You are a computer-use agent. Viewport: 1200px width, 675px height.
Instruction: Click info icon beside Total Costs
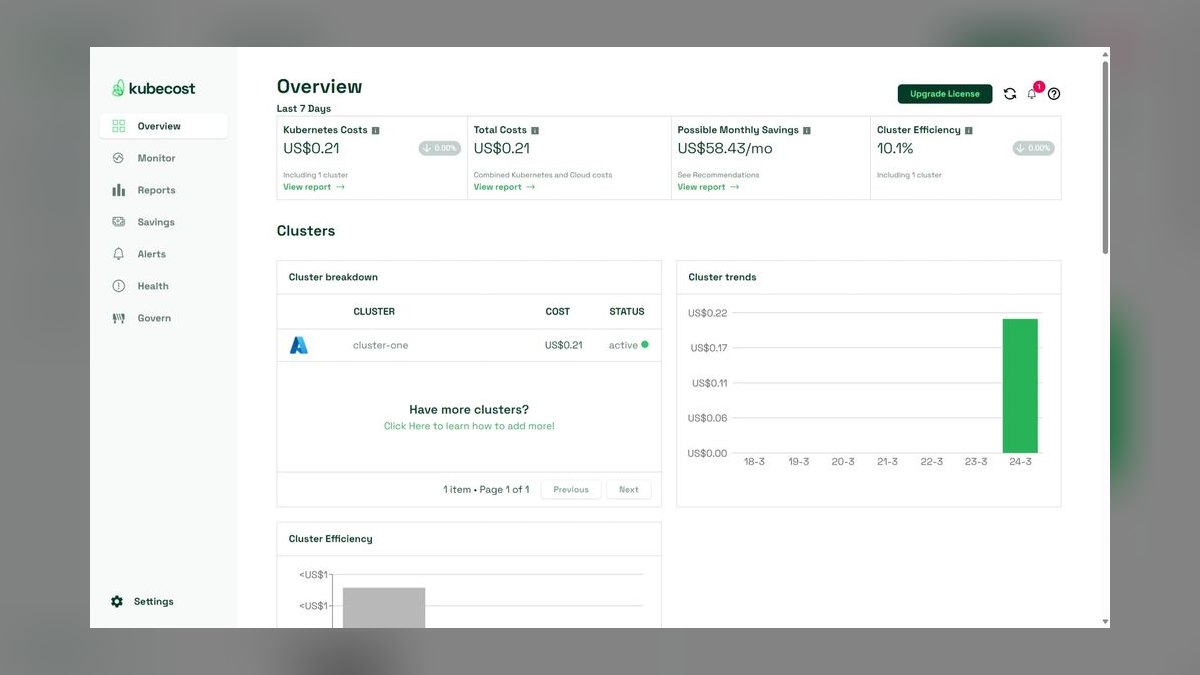(535, 131)
